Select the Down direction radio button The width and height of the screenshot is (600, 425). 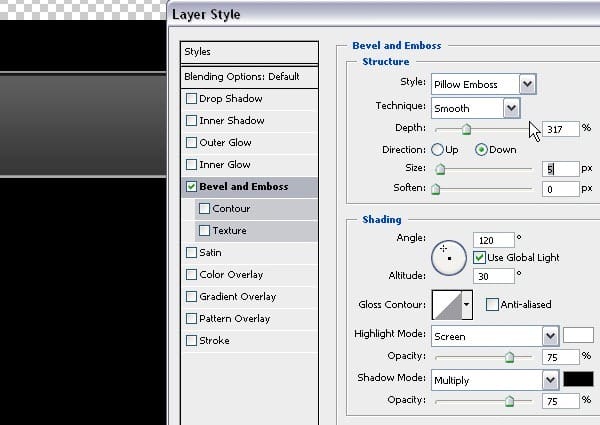pos(481,150)
